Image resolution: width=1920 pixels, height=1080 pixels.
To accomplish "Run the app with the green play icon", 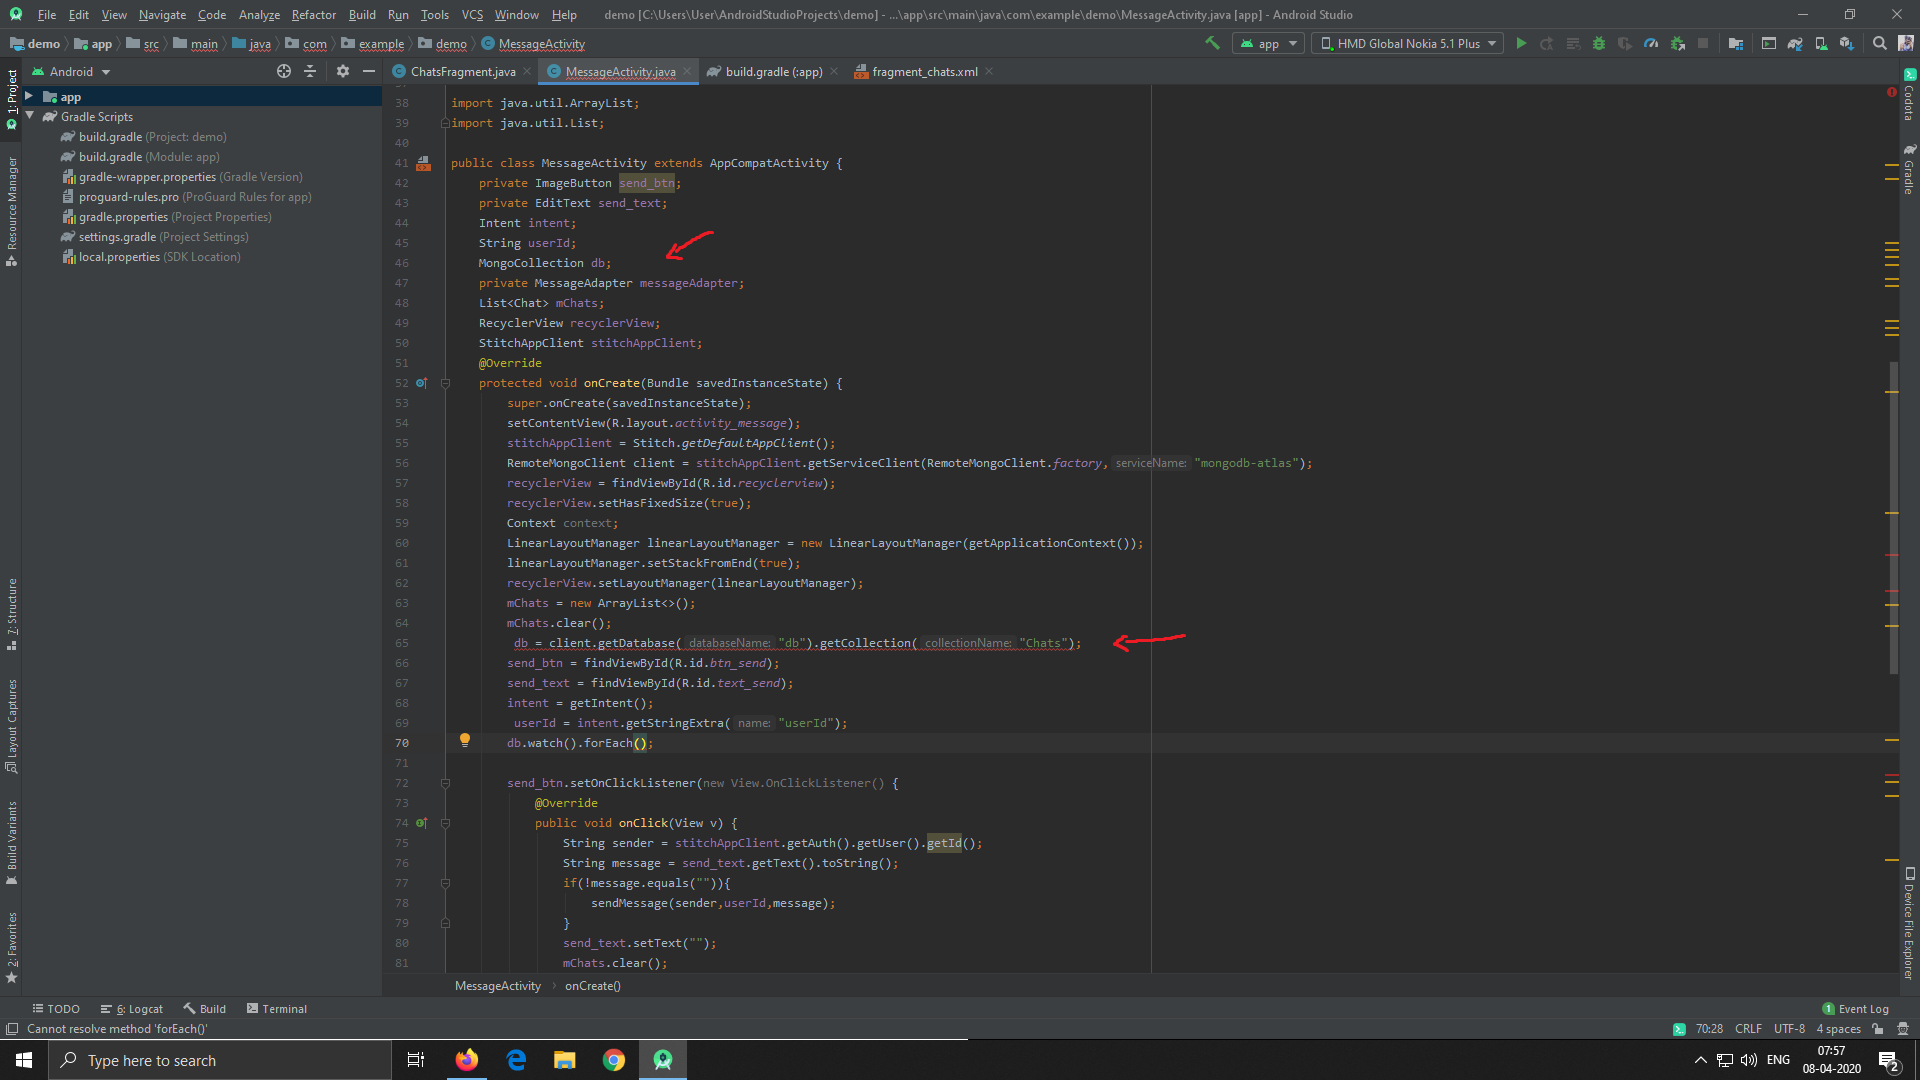I will click(1521, 43).
